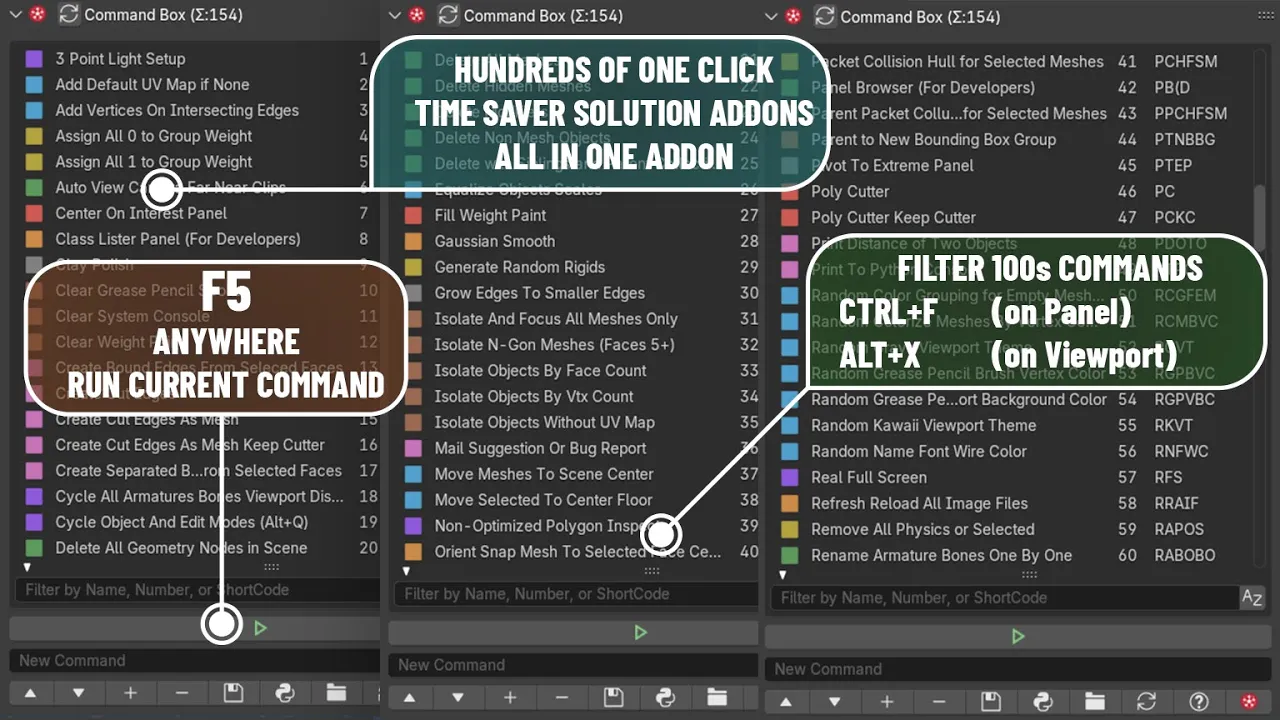
Task: Open the folder icon in the middle panel toolbar
Action: (717, 697)
